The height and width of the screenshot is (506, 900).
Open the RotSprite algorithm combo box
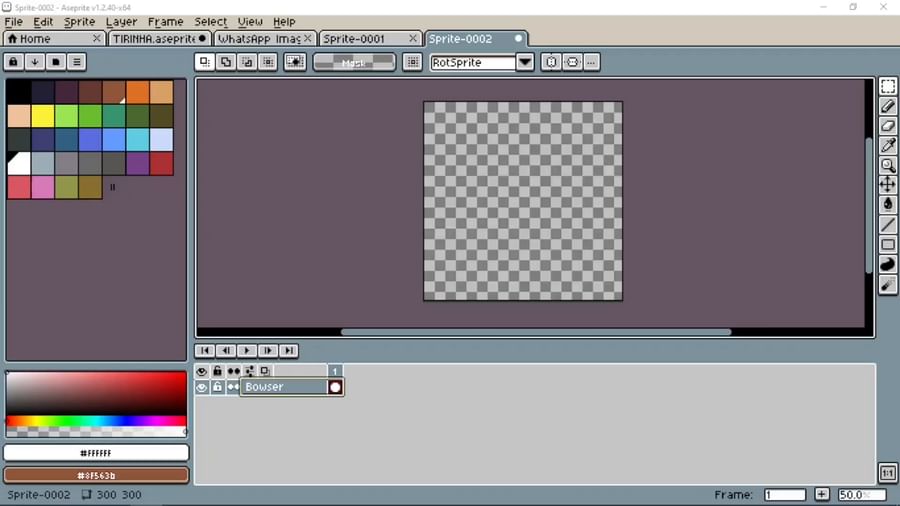pyautogui.click(x=472, y=62)
